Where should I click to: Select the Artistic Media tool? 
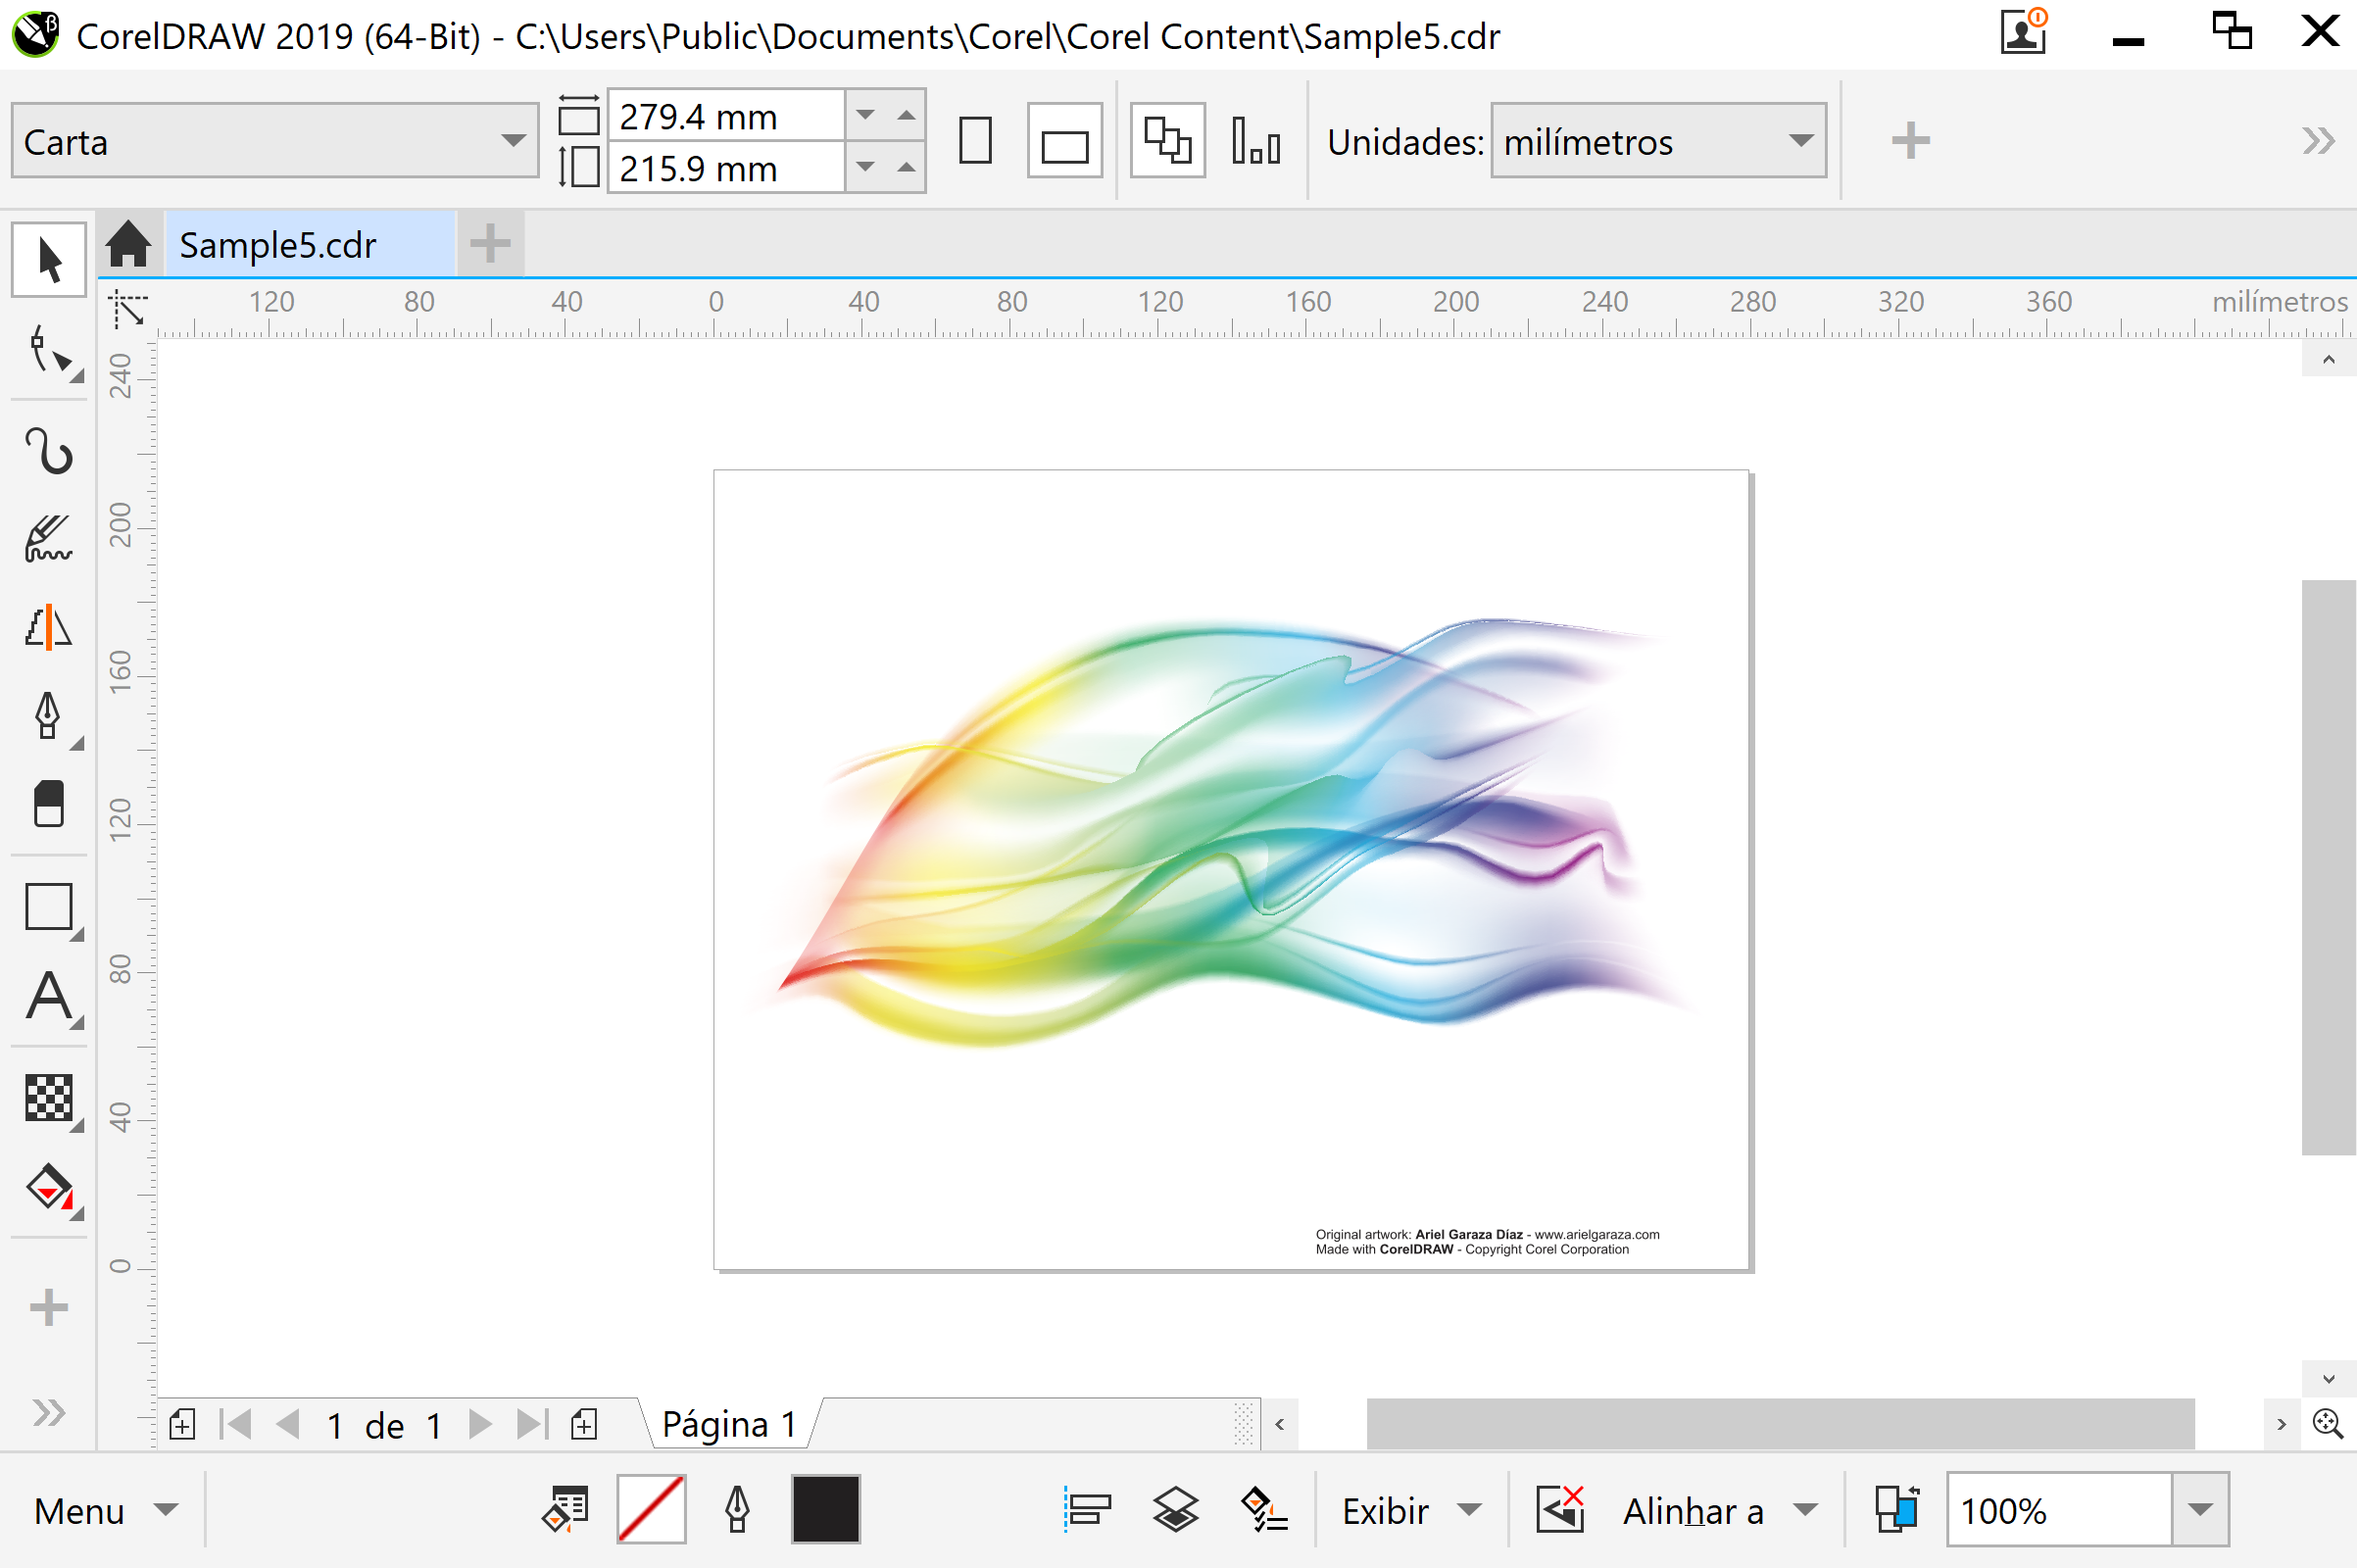click(48, 539)
